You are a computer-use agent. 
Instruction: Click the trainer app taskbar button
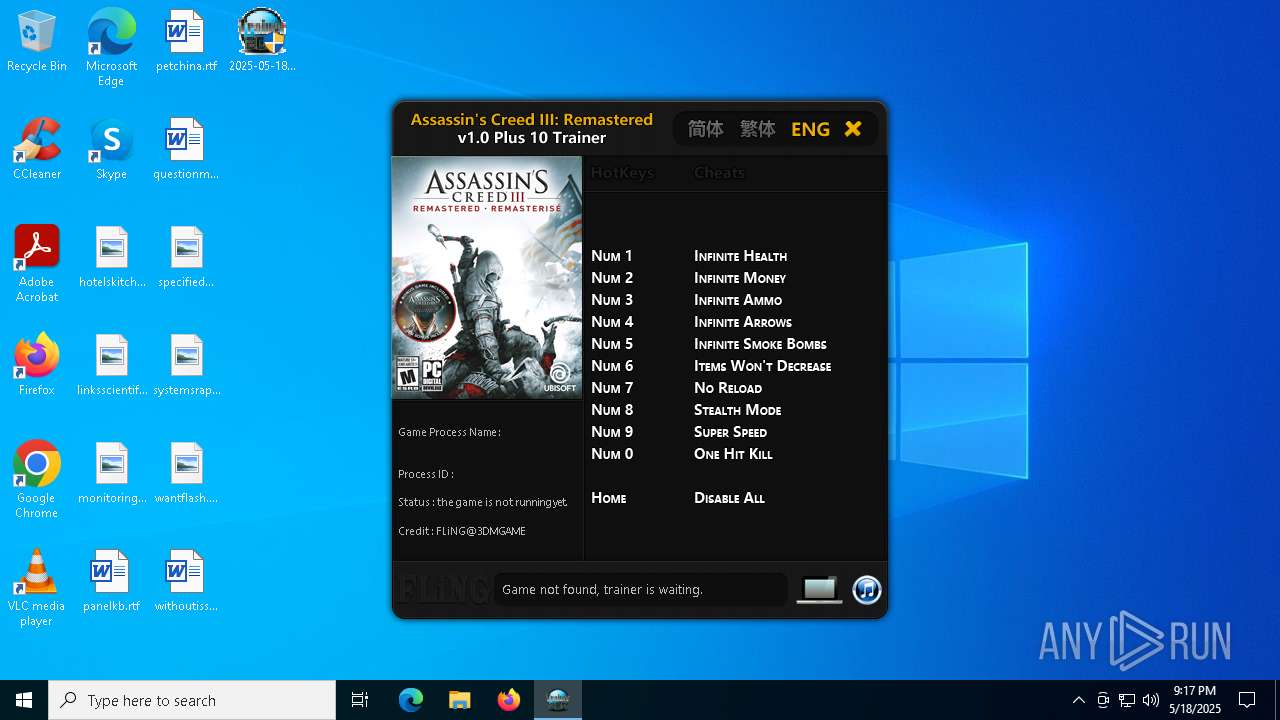(558, 700)
